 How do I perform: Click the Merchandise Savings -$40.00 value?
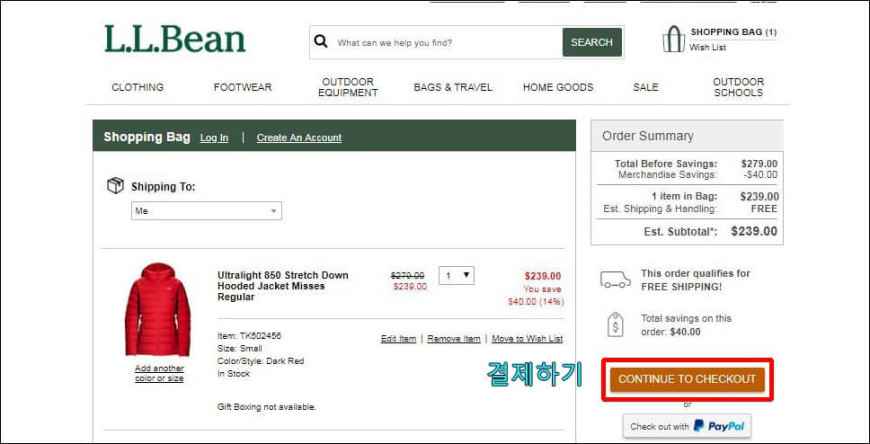coord(760,175)
